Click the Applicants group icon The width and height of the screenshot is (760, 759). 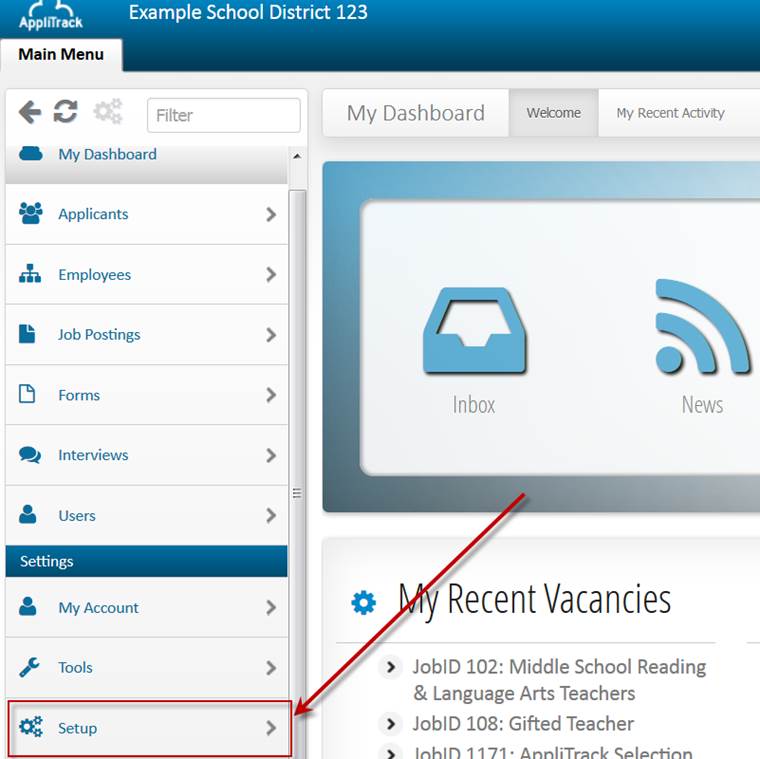[31, 213]
